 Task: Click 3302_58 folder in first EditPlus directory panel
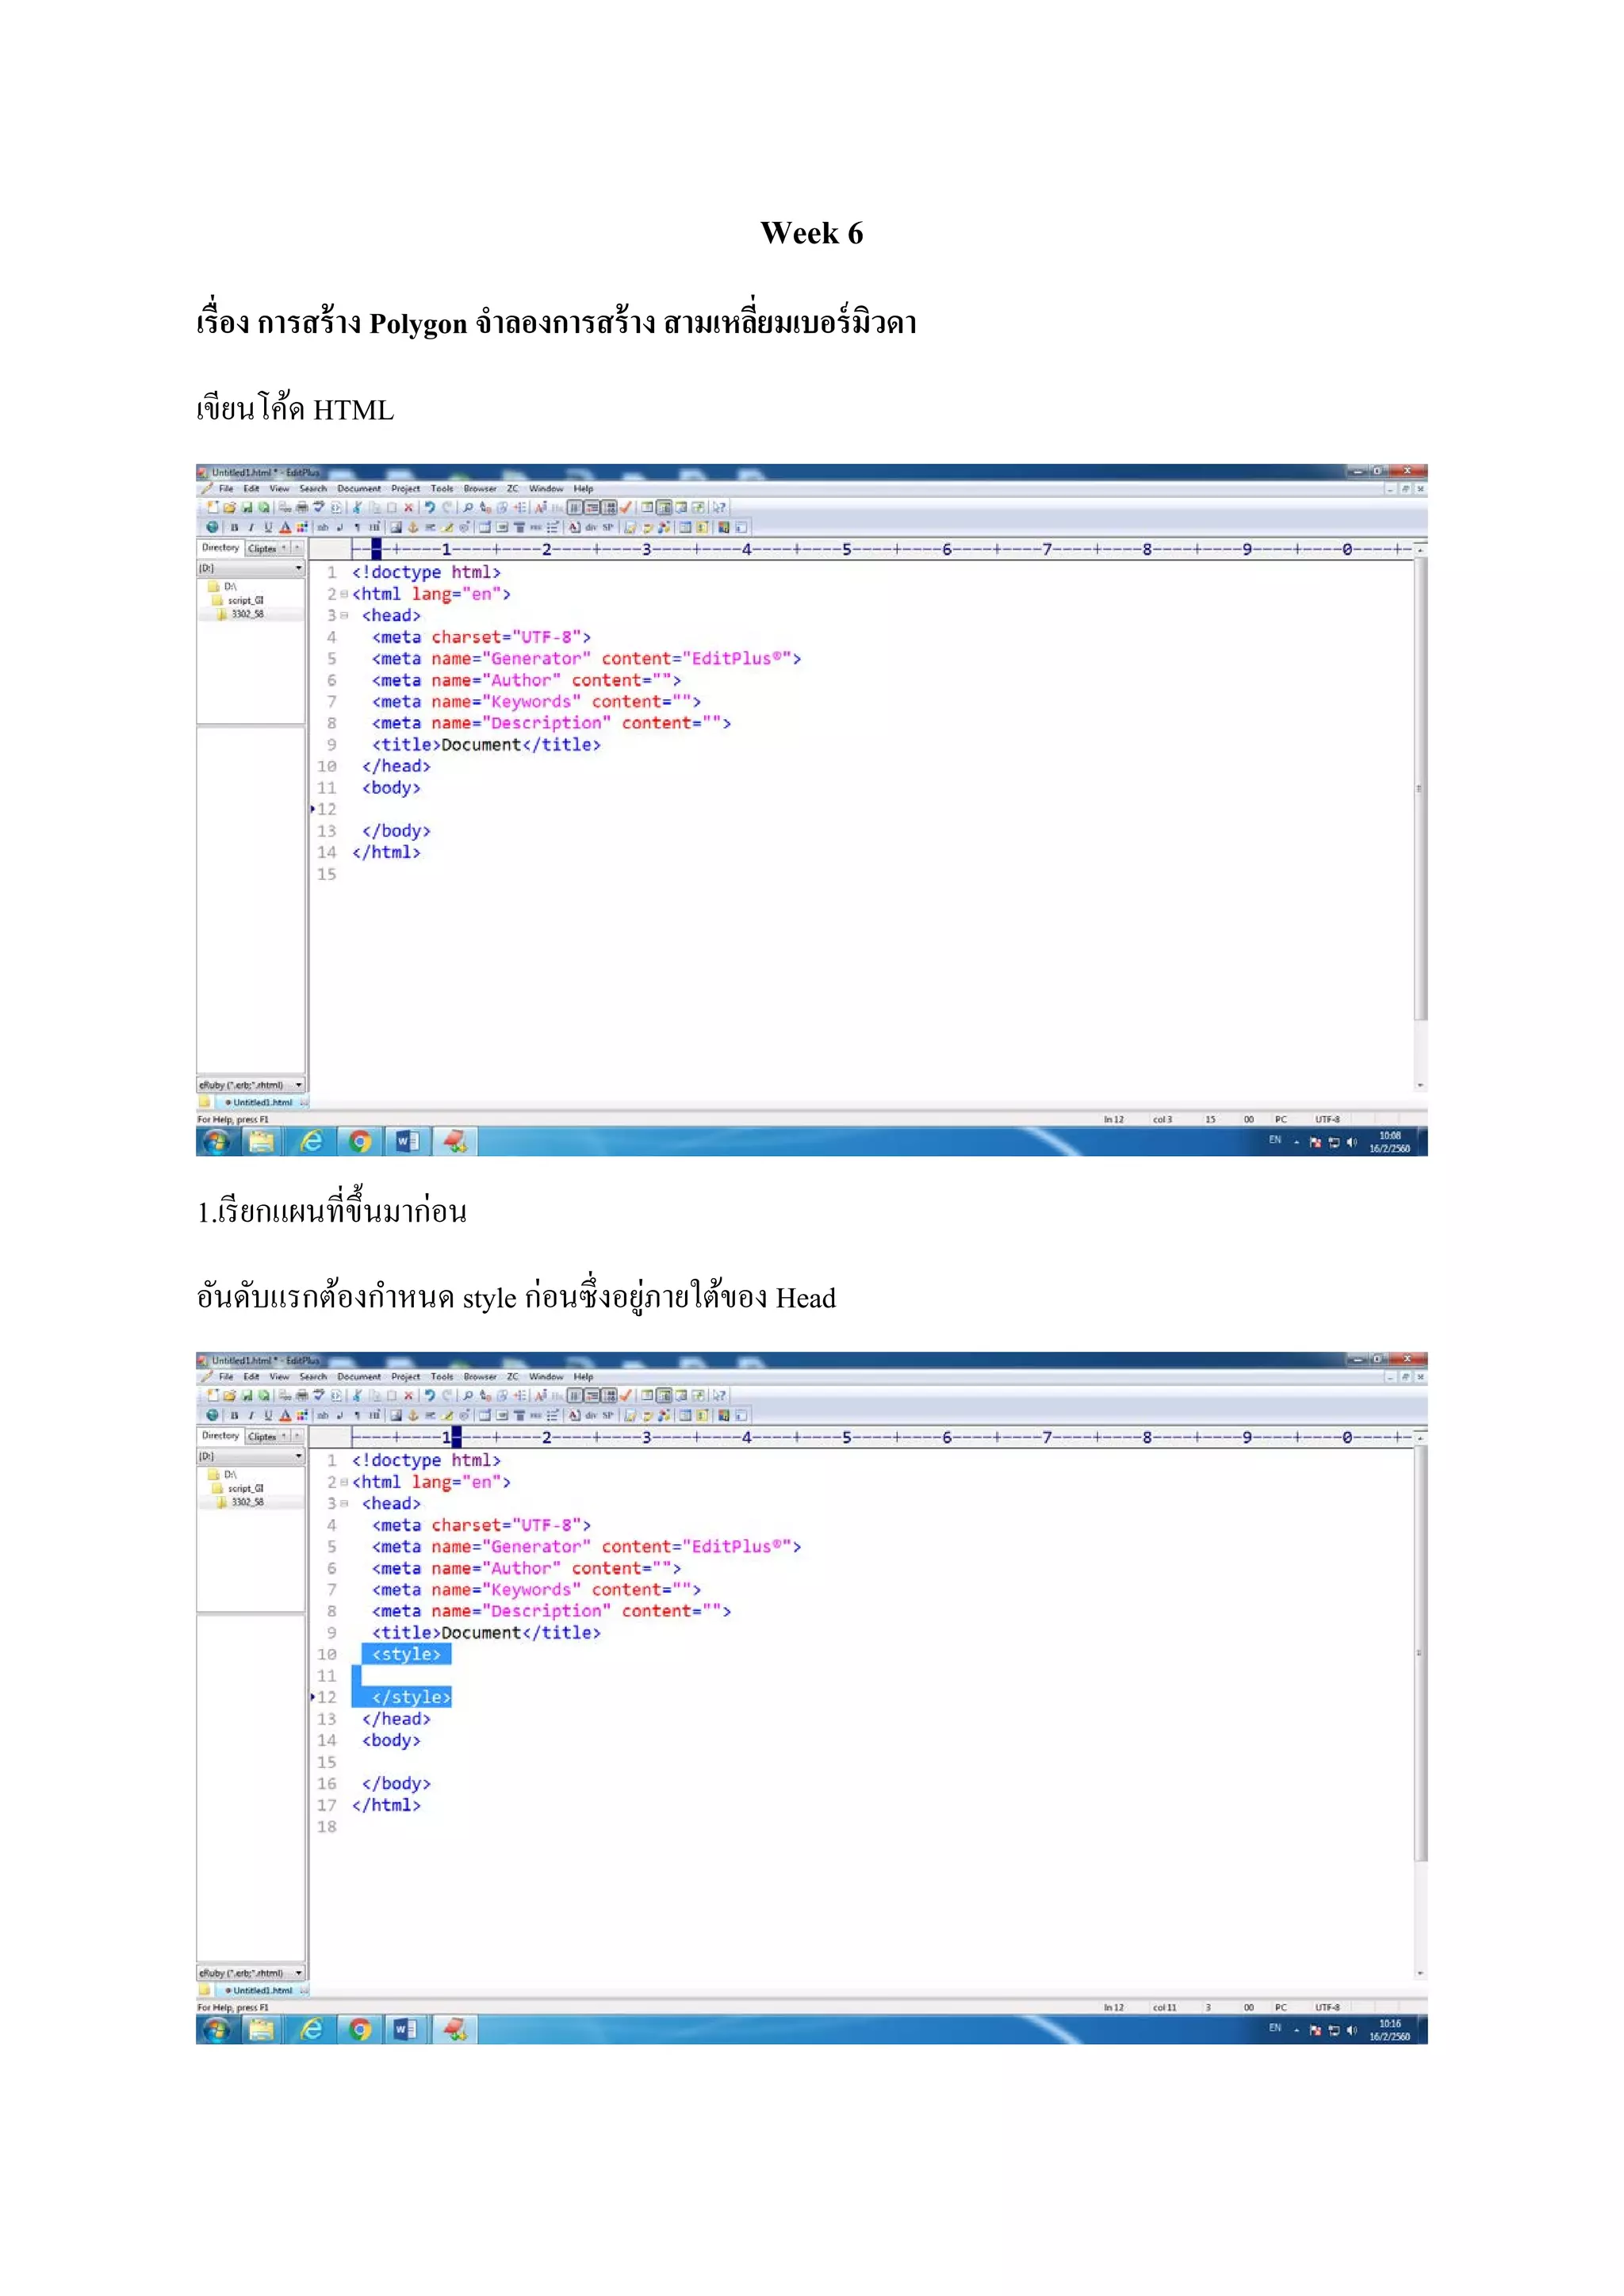(x=247, y=614)
